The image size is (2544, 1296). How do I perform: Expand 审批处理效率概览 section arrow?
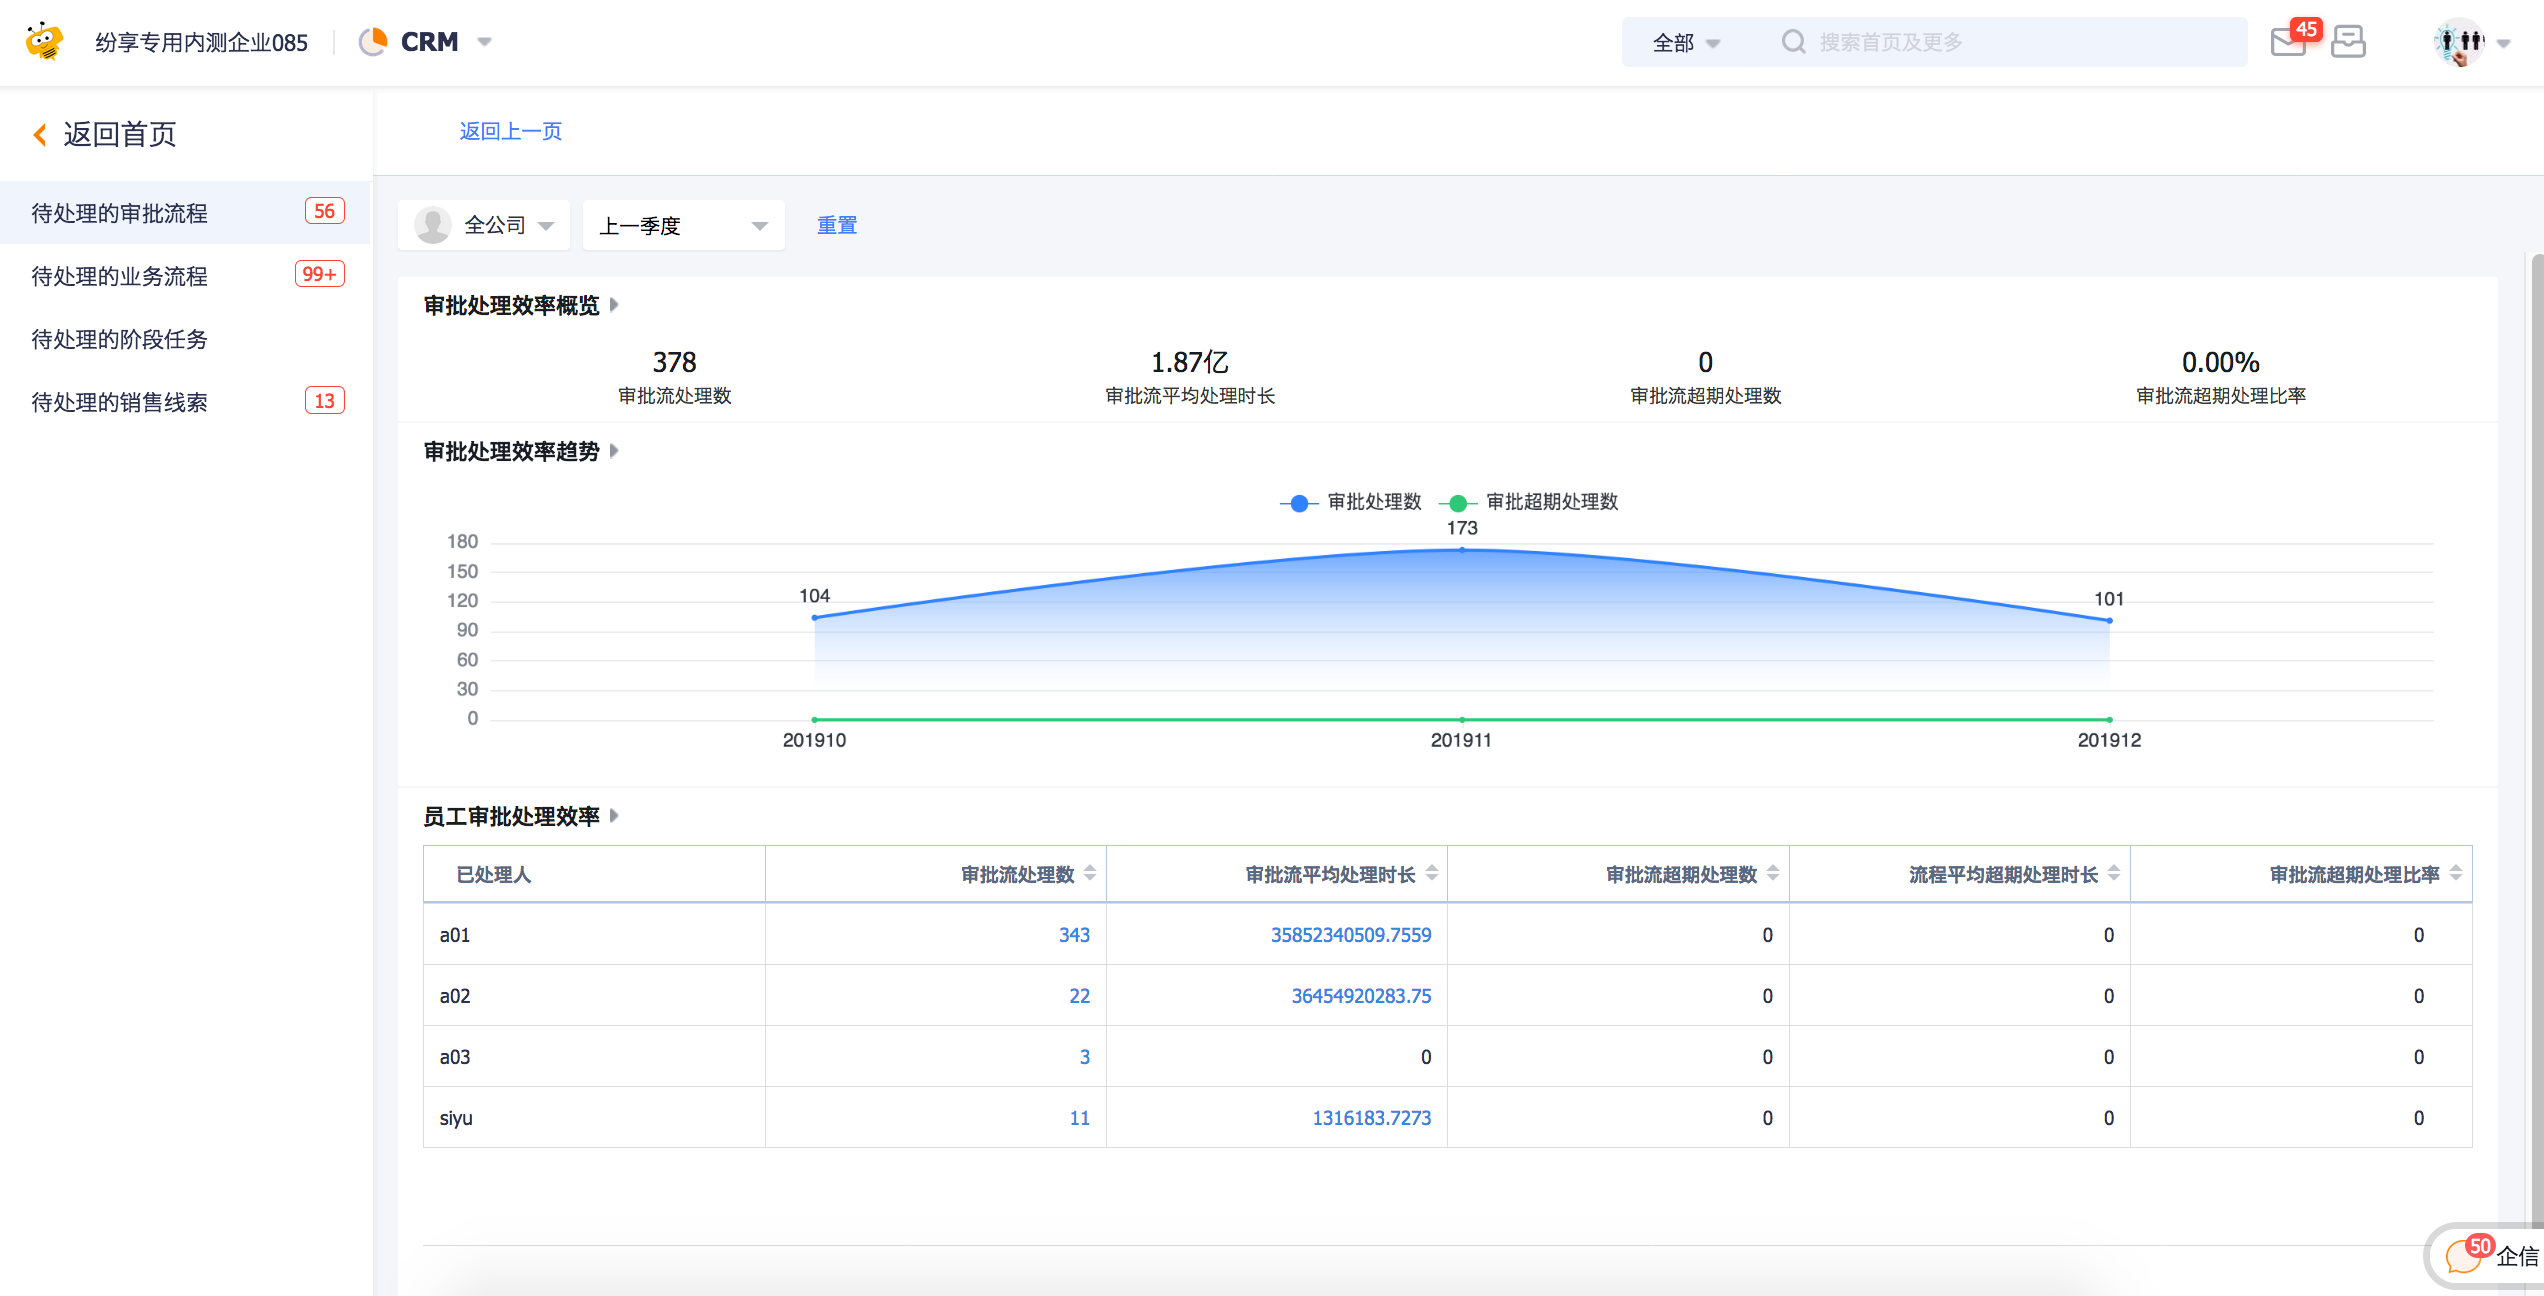coord(614,304)
